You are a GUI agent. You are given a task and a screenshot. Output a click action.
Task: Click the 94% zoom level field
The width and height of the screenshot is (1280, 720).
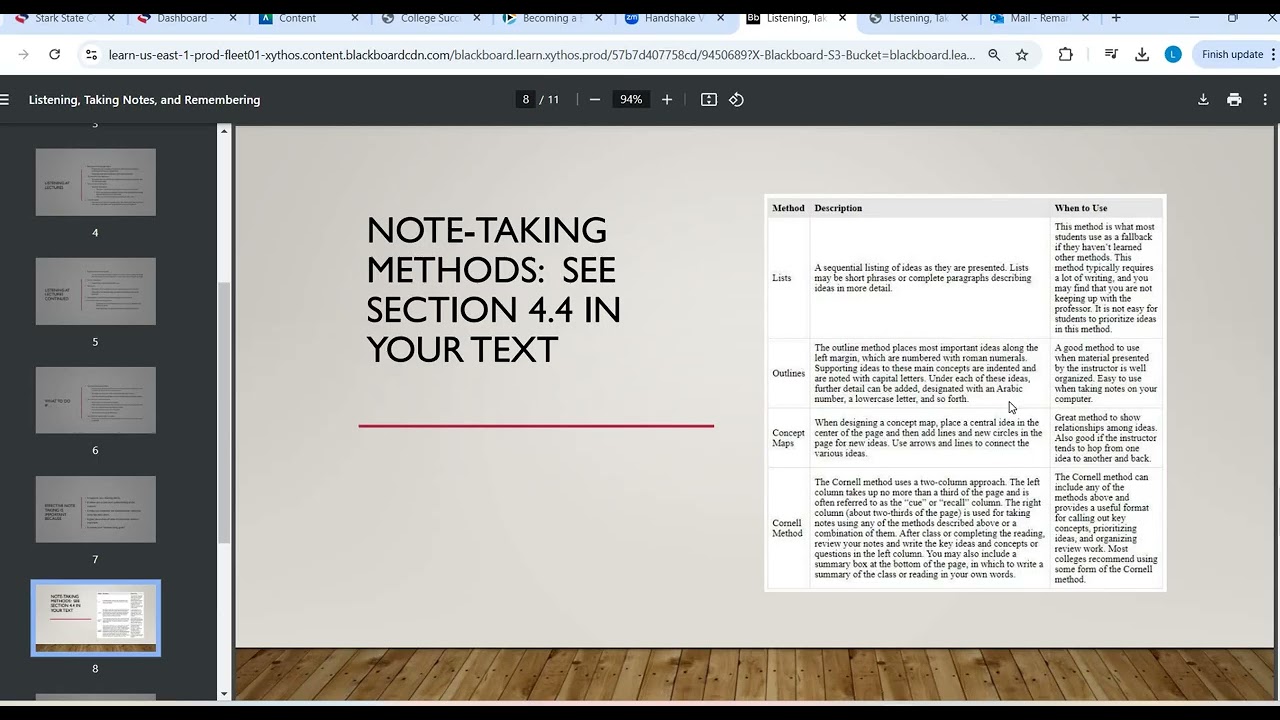tap(631, 100)
